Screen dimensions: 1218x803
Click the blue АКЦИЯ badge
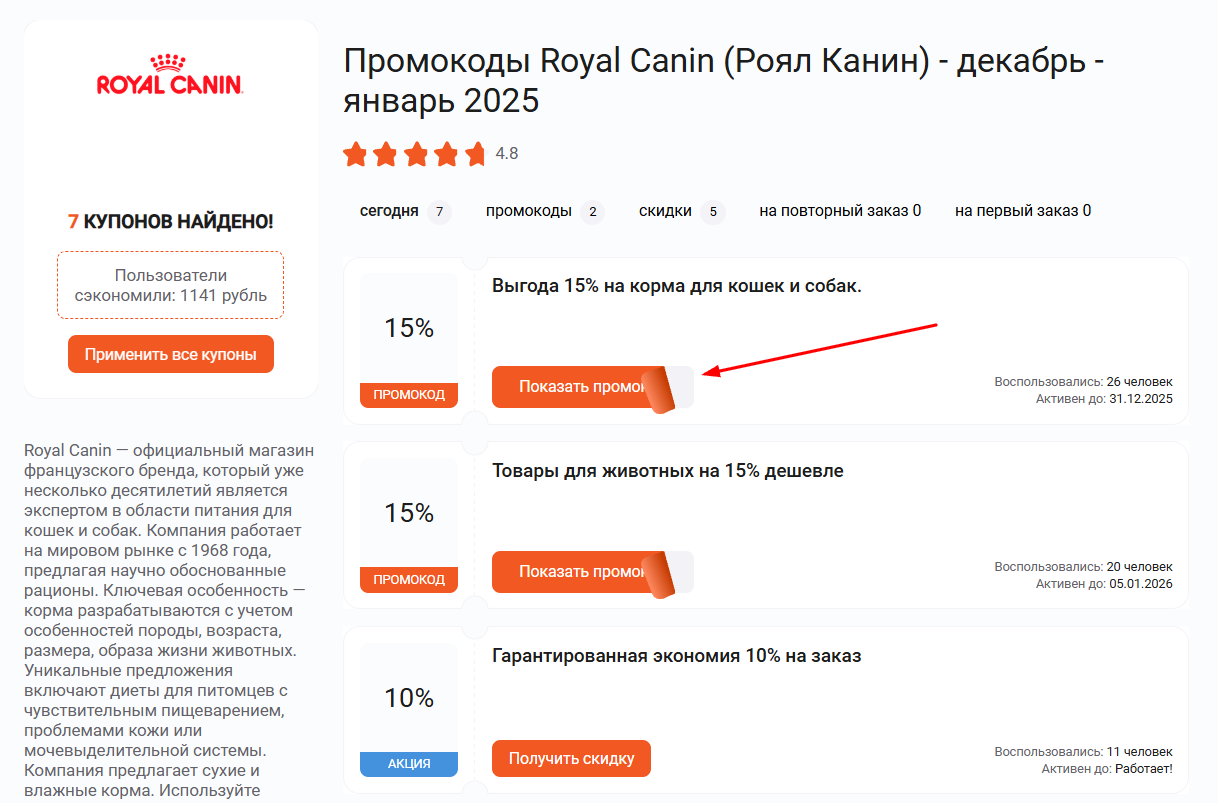tap(408, 763)
